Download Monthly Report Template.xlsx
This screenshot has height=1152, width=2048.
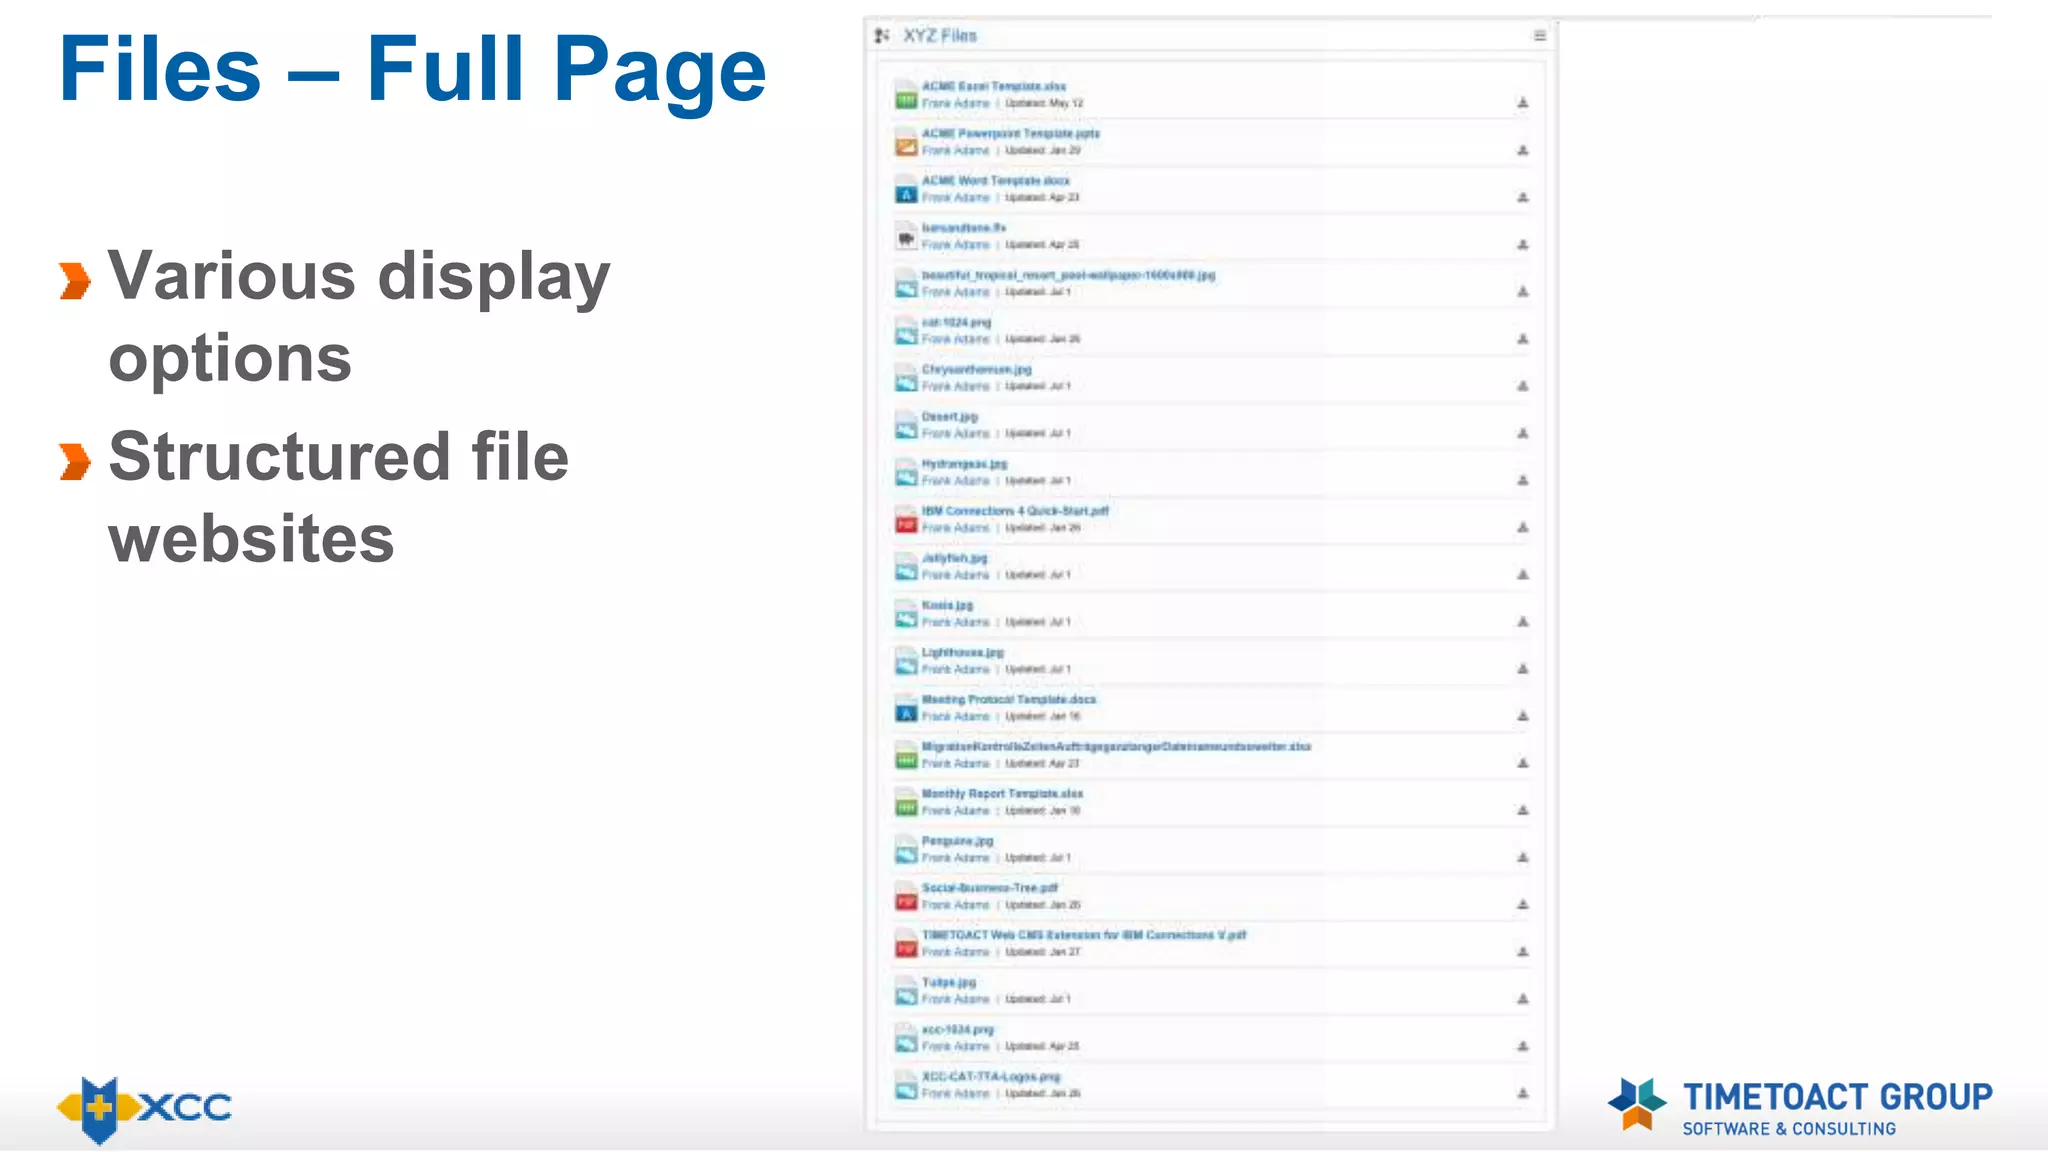[x=1522, y=810]
